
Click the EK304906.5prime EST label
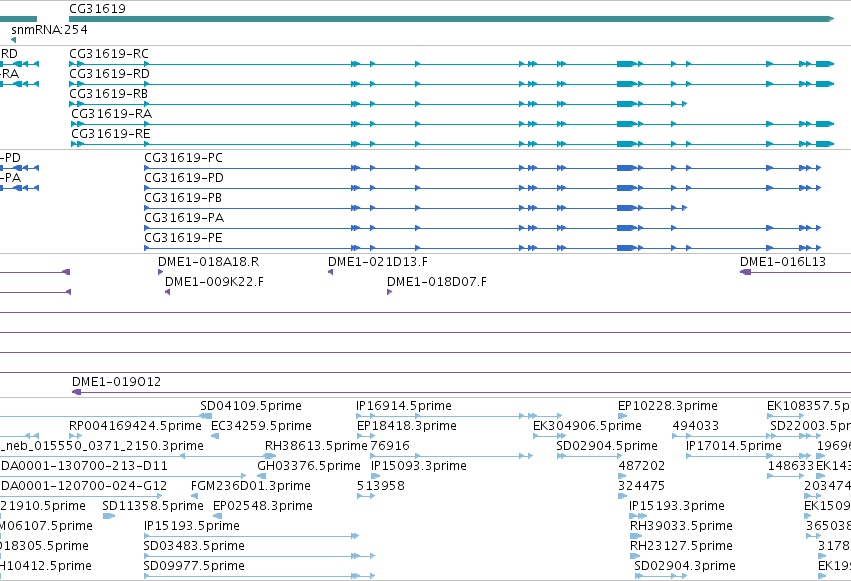pos(587,426)
